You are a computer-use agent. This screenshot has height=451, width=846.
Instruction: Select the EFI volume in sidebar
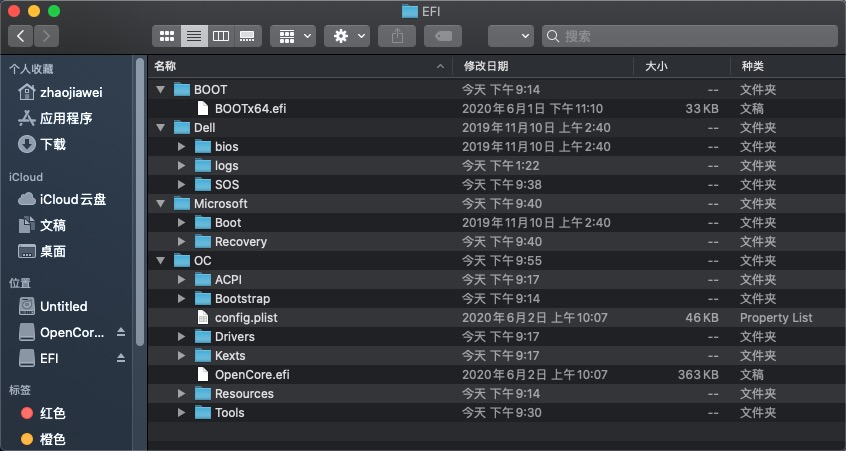pyautogui.click(x=39, y=358)
